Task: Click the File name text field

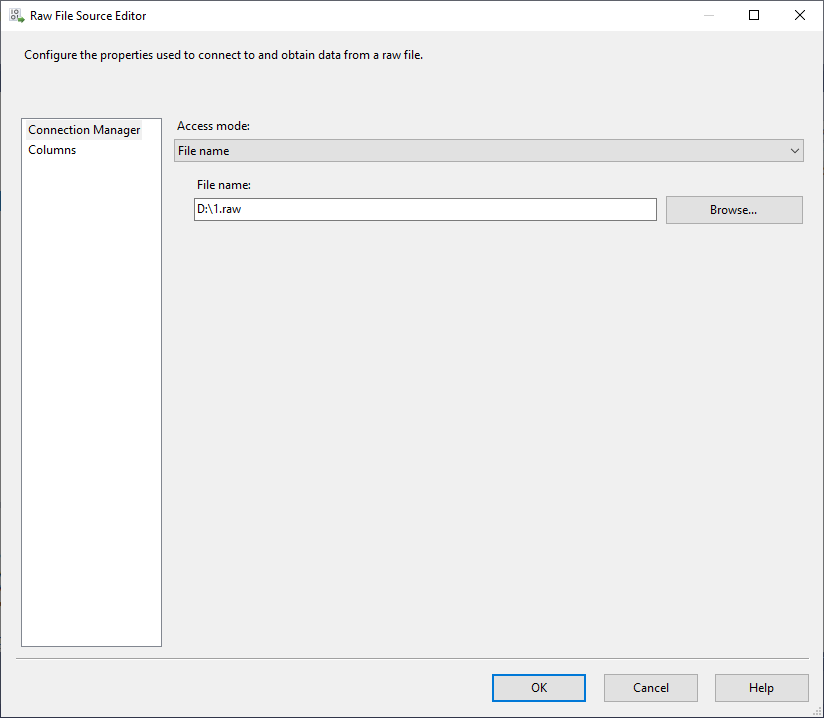Action: pos(425,209)
